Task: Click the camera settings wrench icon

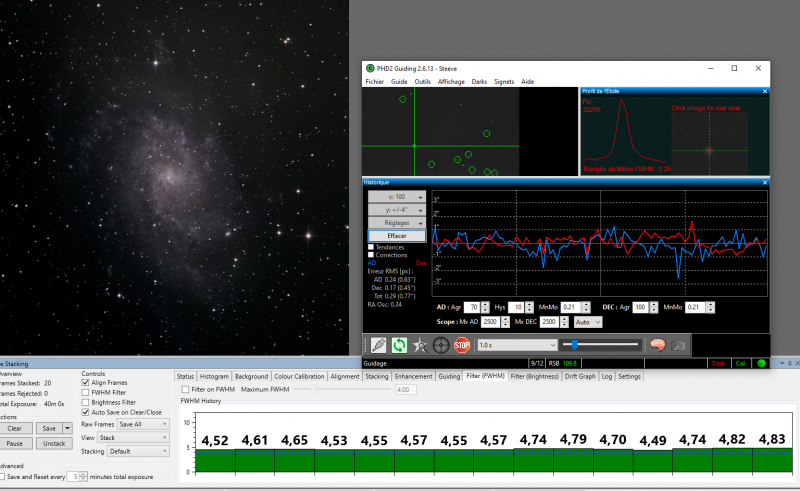Action: click(x=679, y=345)
